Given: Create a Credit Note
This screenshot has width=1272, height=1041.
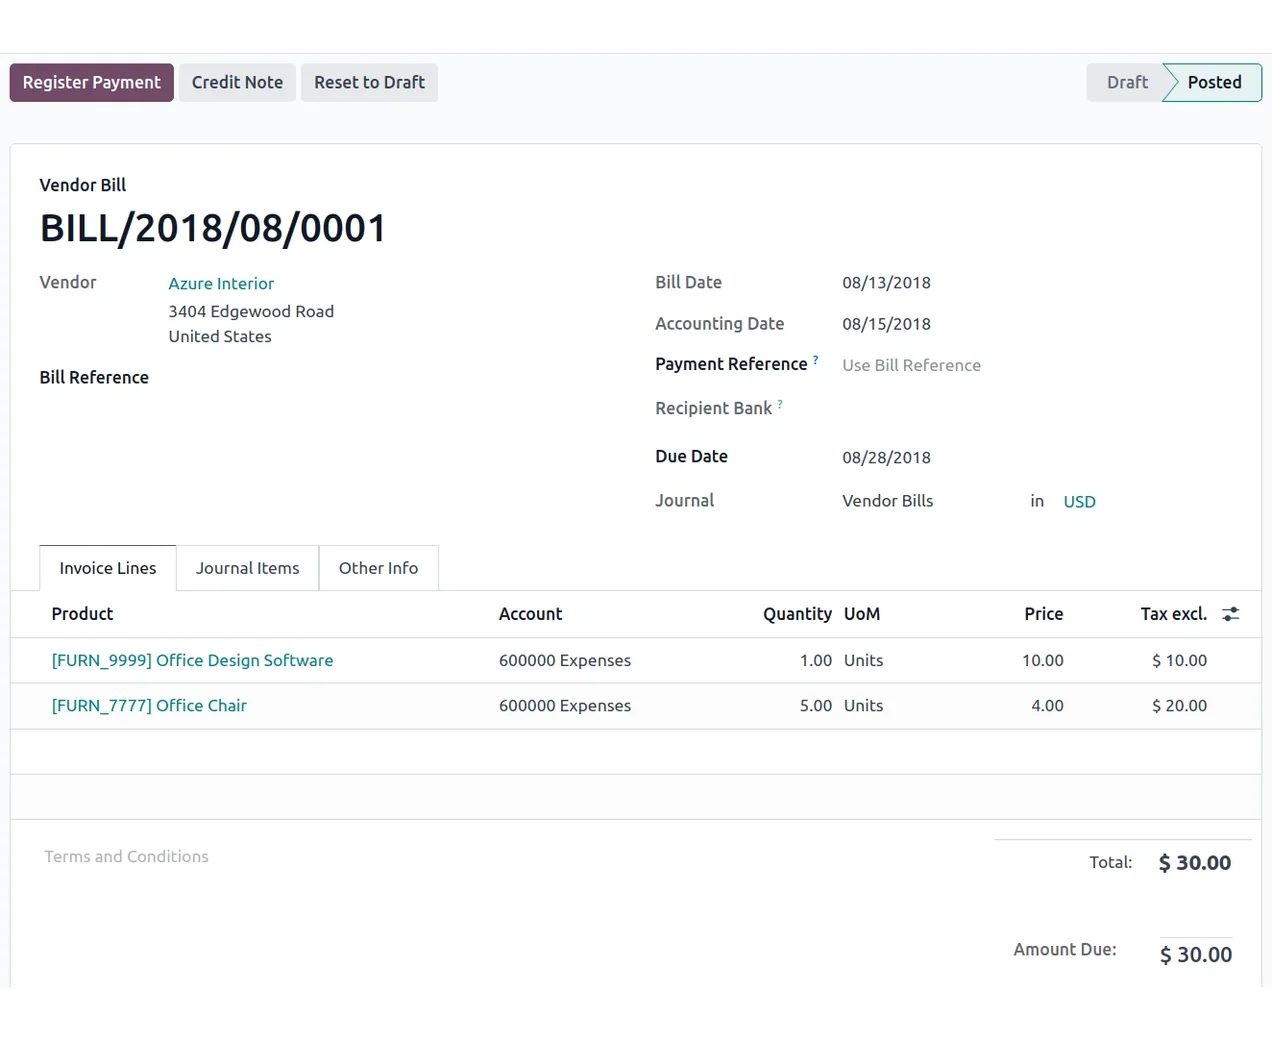Looking at the screenshot, I should pos(237,82).
